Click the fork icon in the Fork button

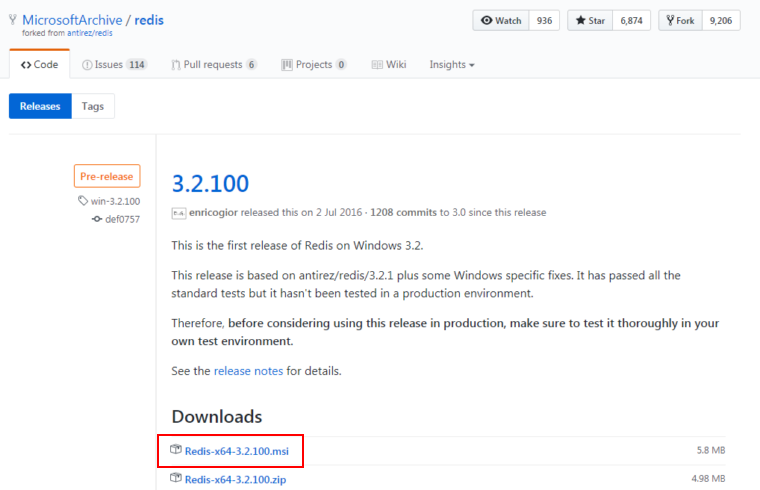670,20
